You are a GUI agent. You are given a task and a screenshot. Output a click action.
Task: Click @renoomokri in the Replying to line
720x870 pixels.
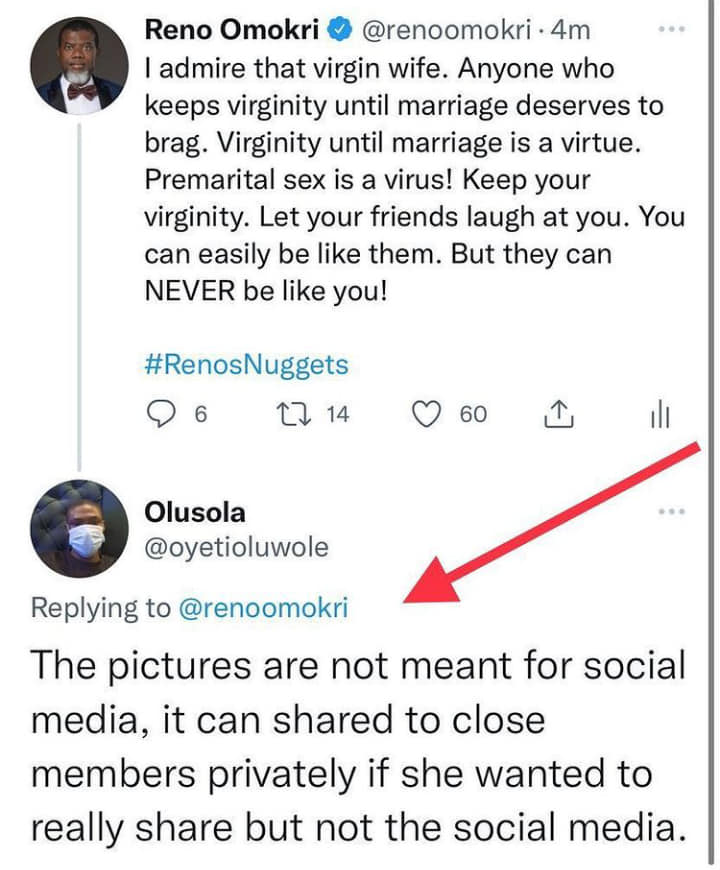click(x=263, y=607)
